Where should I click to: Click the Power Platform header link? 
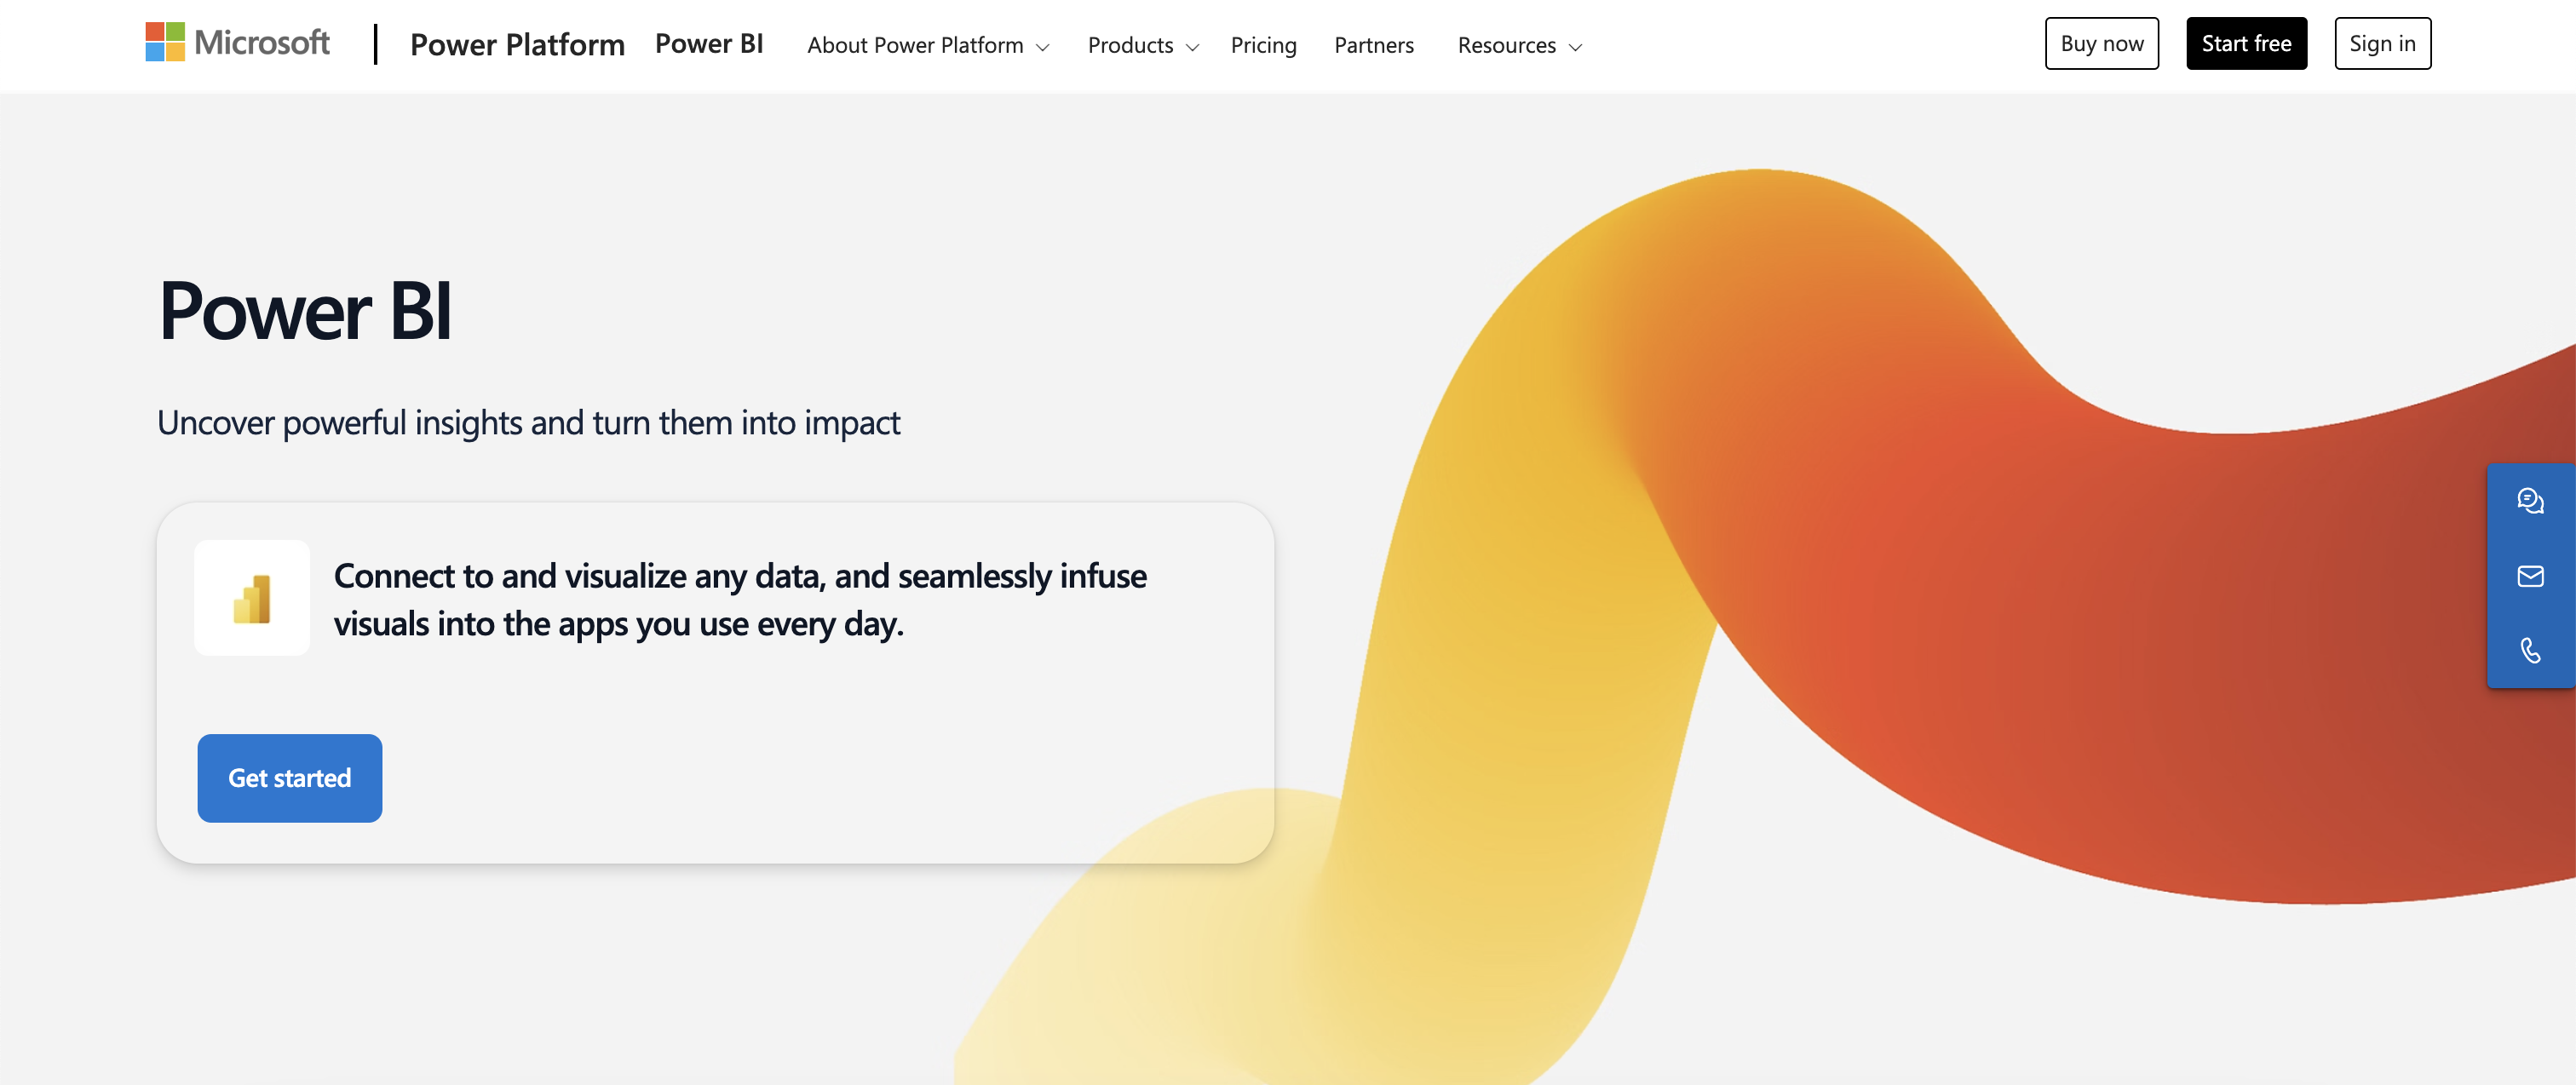click(517, 45)
